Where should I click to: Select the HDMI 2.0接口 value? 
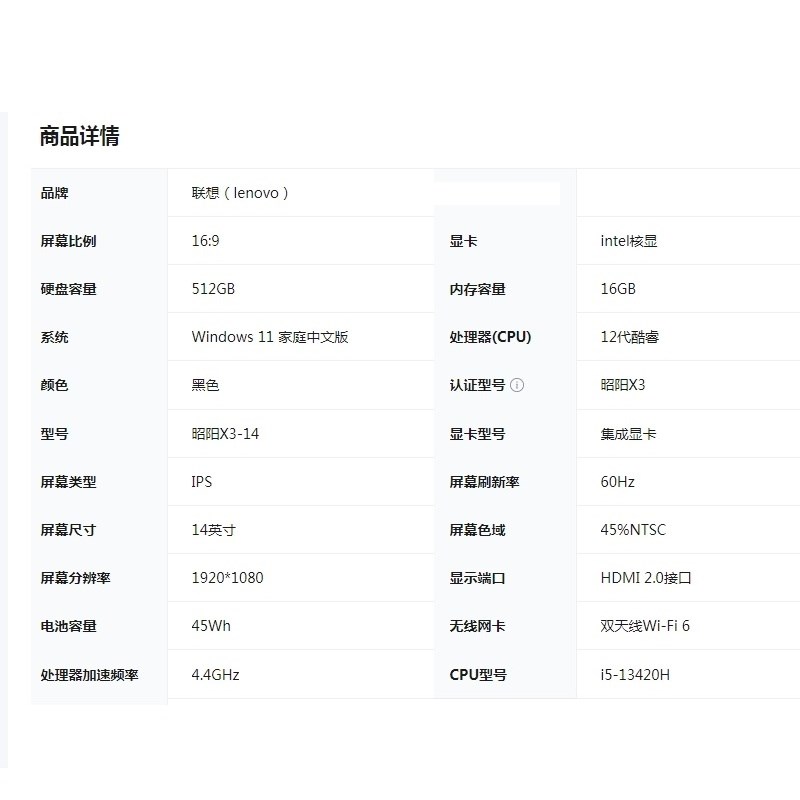[x=646, y=578]
